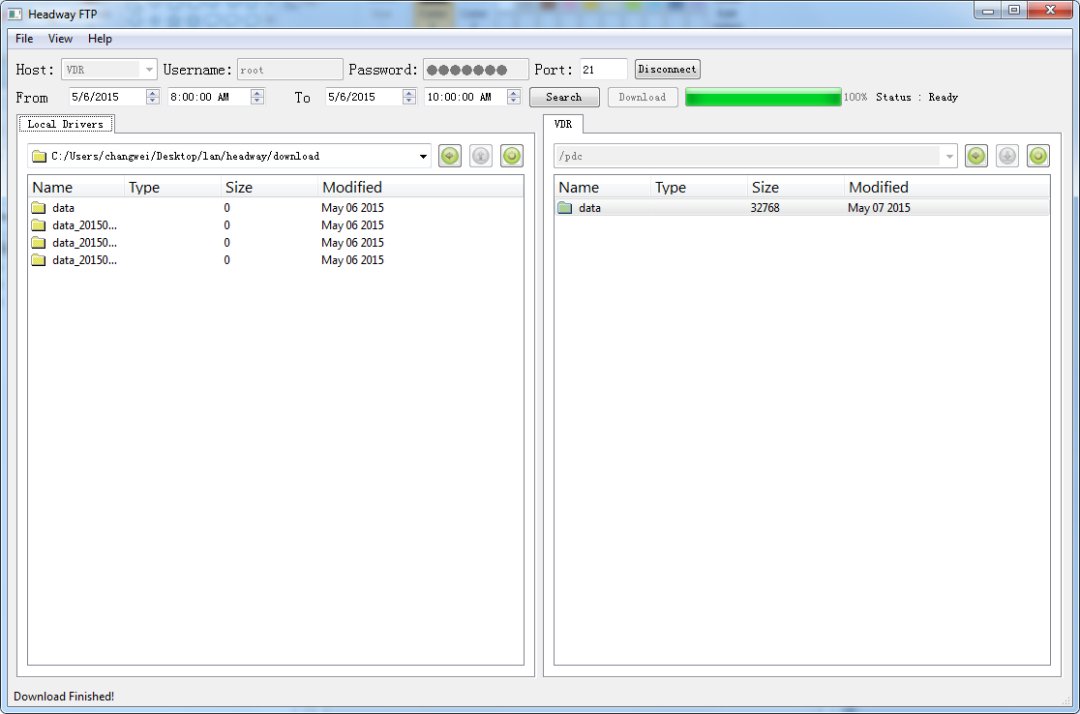Click the green back arrow in Local Drivers panel
This screenshot has height=714, width=1080.
pyautogui.click(x=449, y=156)
